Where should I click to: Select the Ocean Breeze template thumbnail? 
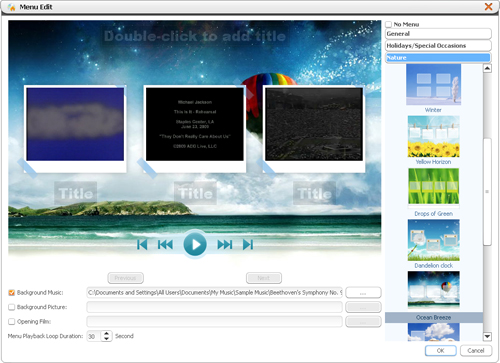point(433,289)
